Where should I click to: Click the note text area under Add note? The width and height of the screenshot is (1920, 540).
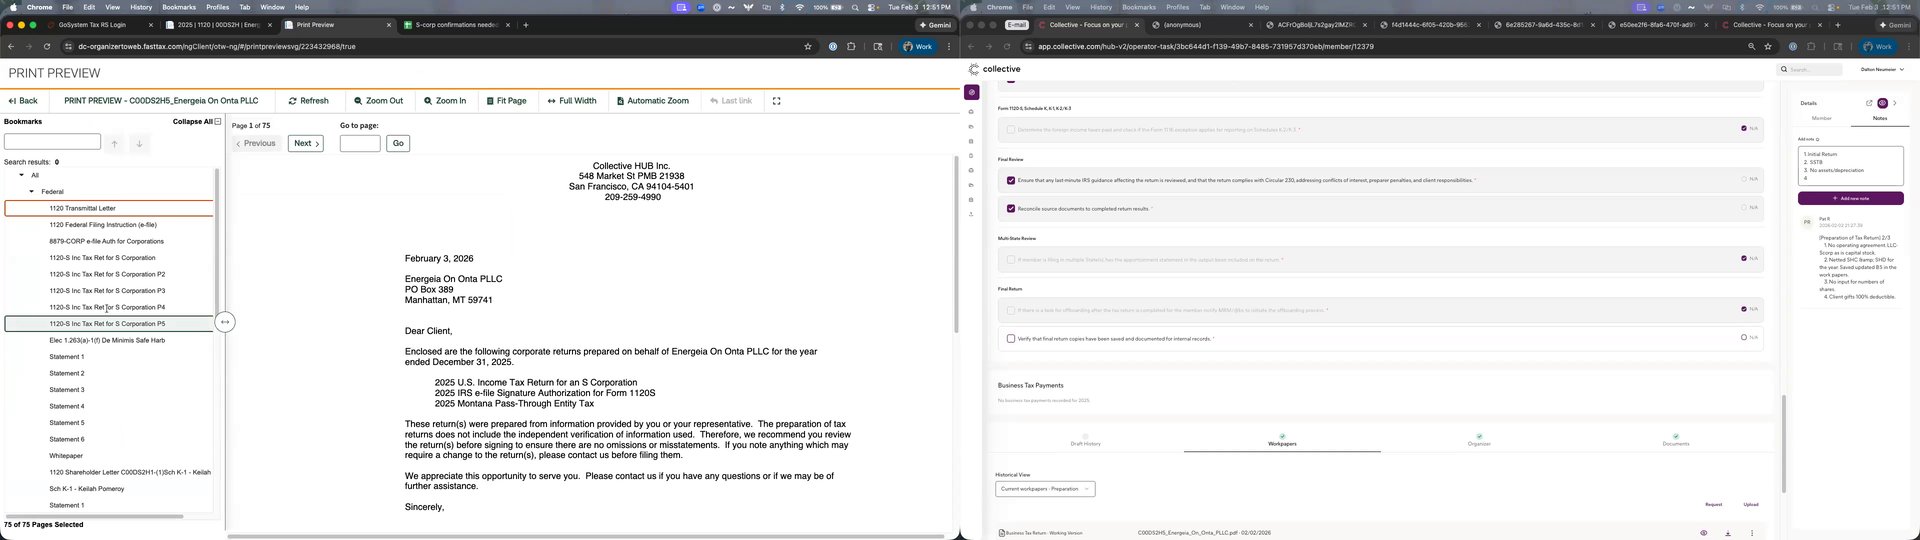tap(1850, 165)
